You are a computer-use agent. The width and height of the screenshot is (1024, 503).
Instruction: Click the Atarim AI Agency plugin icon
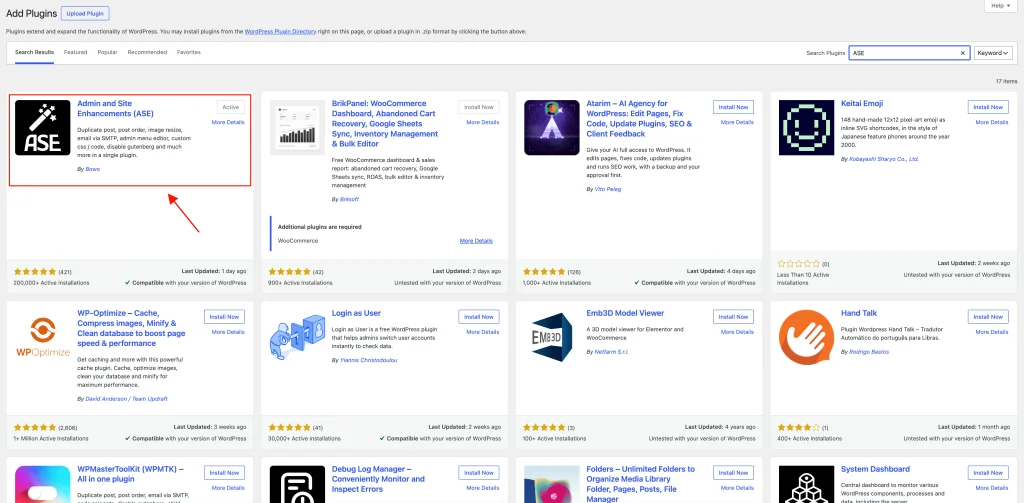tap(552, 127)
